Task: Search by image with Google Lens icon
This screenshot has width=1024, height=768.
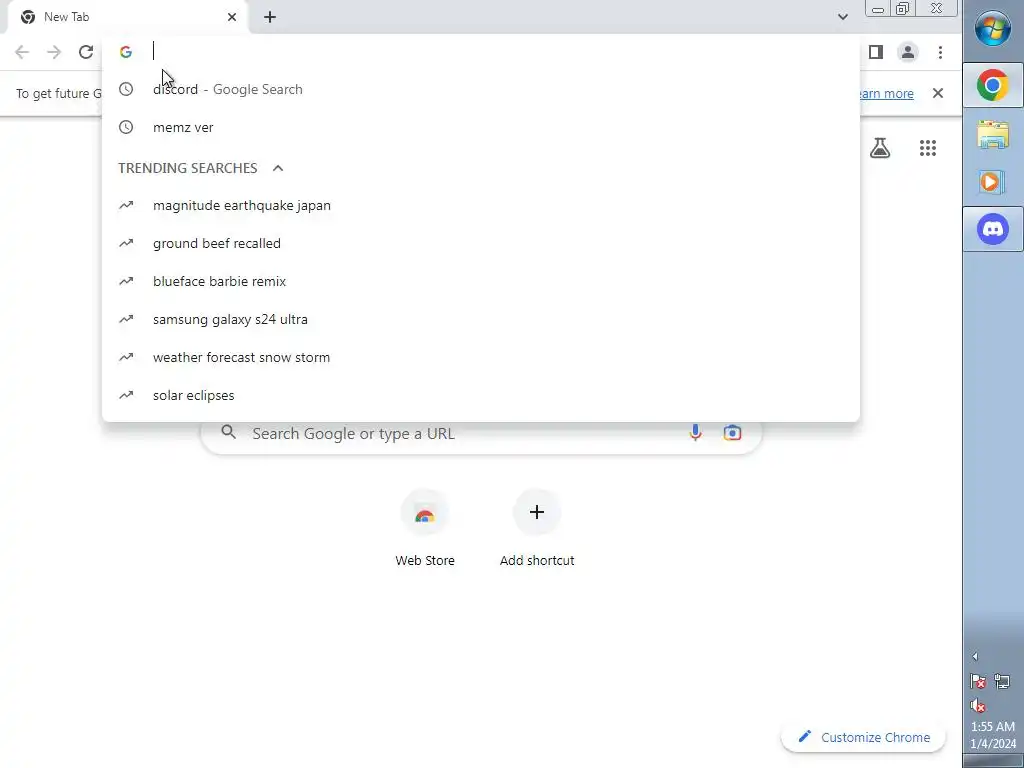Action: [732, 432]
